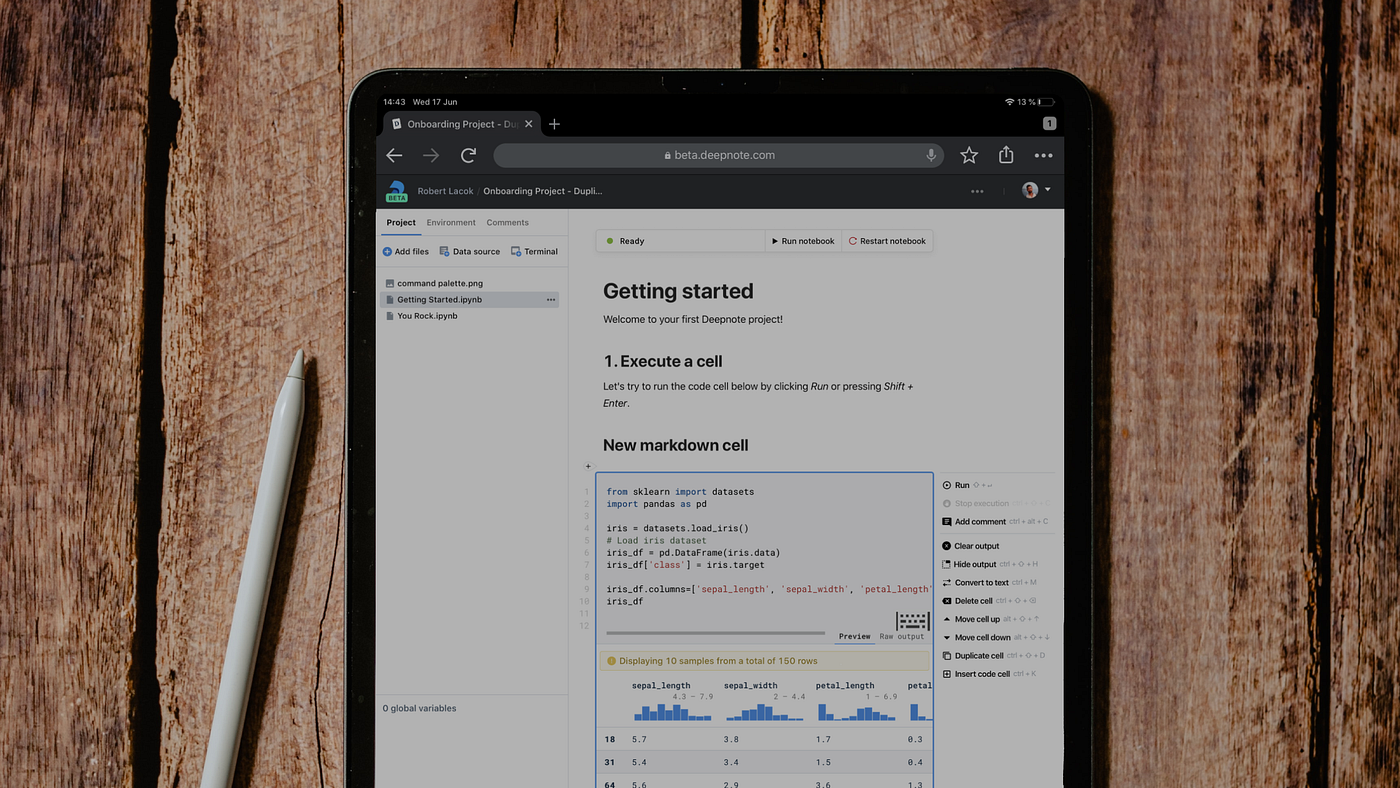
Task: Toggle Hide output for the cell
Action: pyautogui.click(x=947, y=564)
